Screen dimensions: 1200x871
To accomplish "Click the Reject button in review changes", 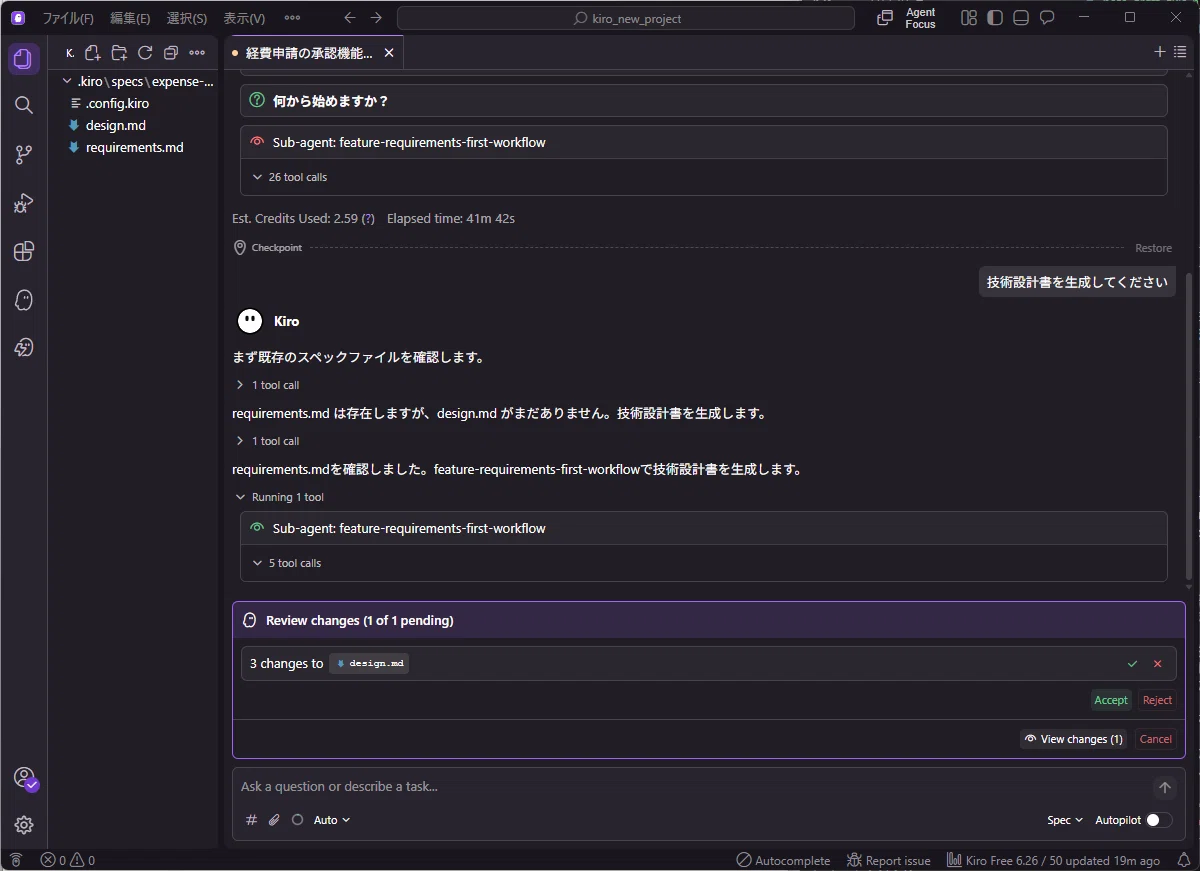I will click(1157, 700).
